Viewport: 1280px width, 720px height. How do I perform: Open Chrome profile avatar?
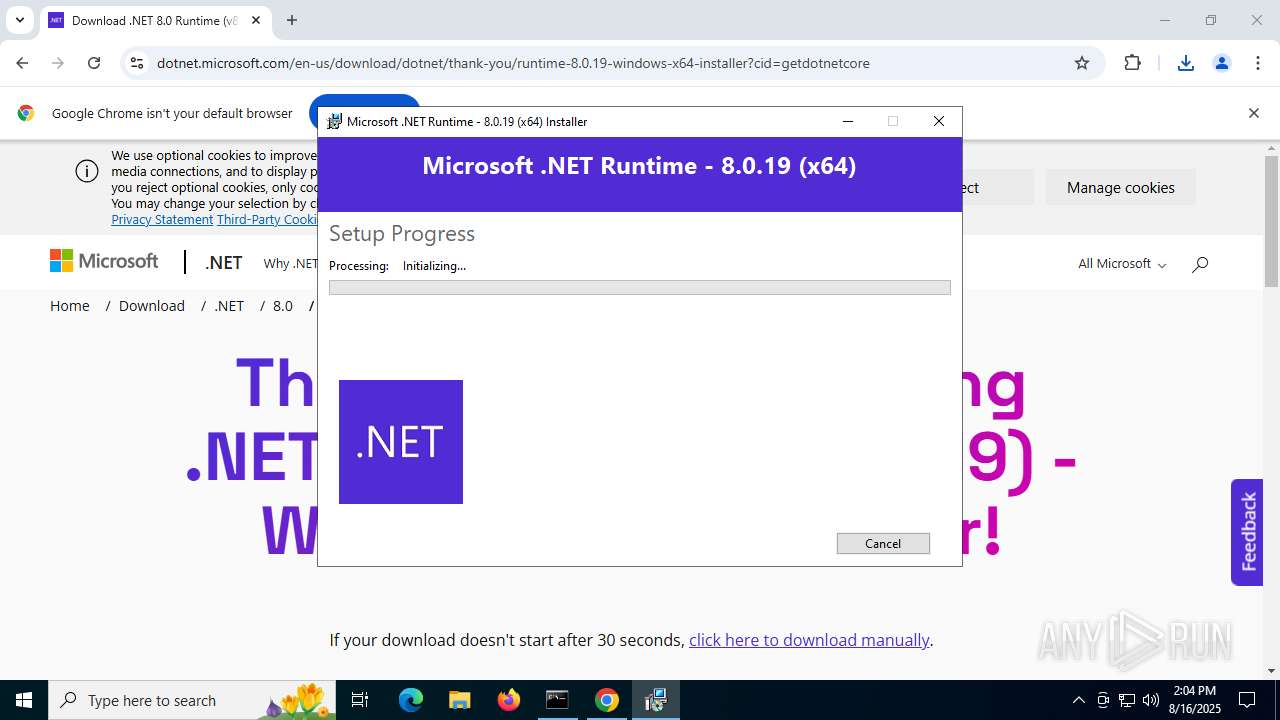(1221, 63)
